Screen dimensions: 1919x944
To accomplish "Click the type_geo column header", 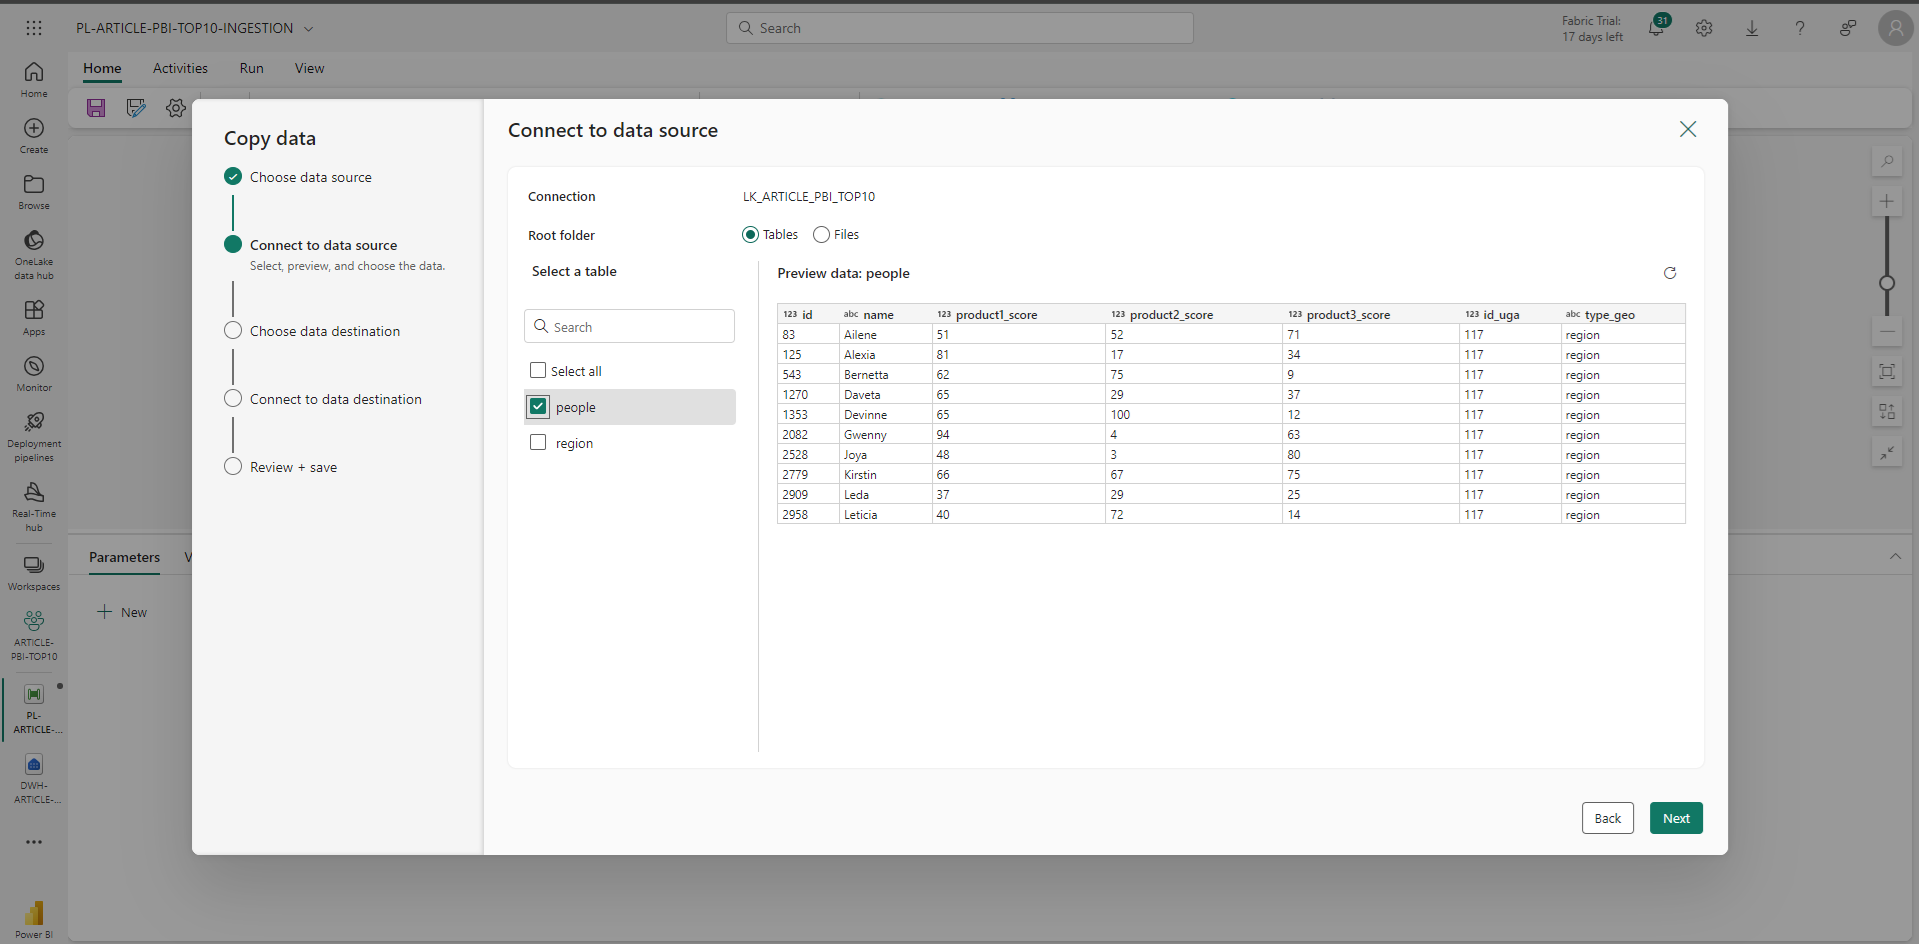I will (1622, 314).
